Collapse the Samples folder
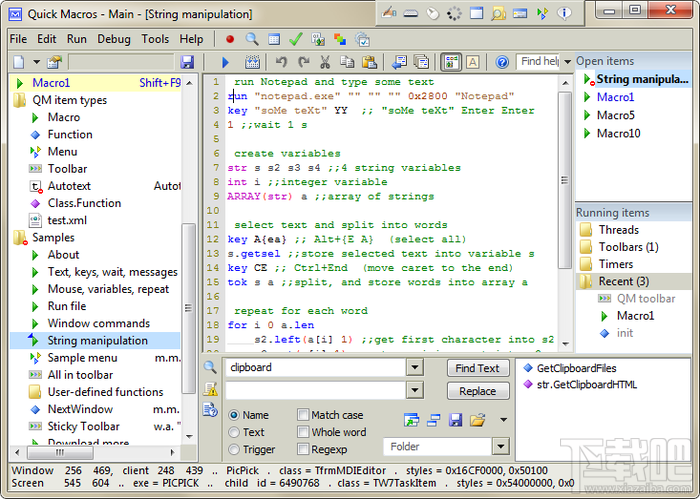700x499 pixels. tap(20, 238)
